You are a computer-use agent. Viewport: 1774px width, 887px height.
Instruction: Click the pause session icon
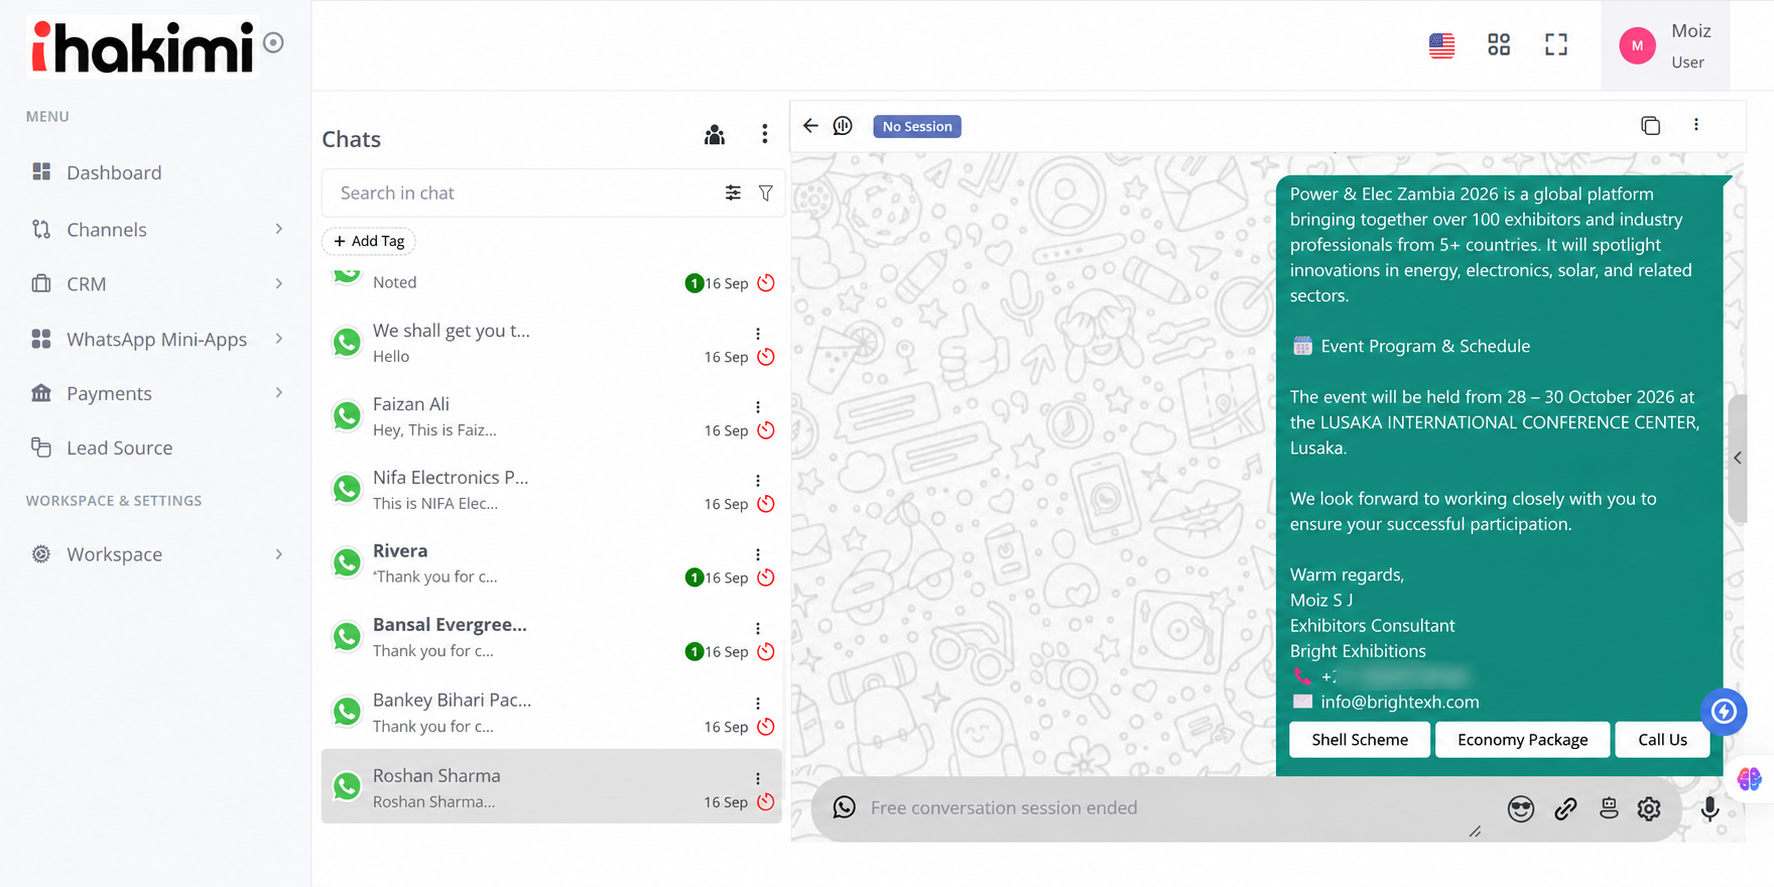(x=843, y=125)
